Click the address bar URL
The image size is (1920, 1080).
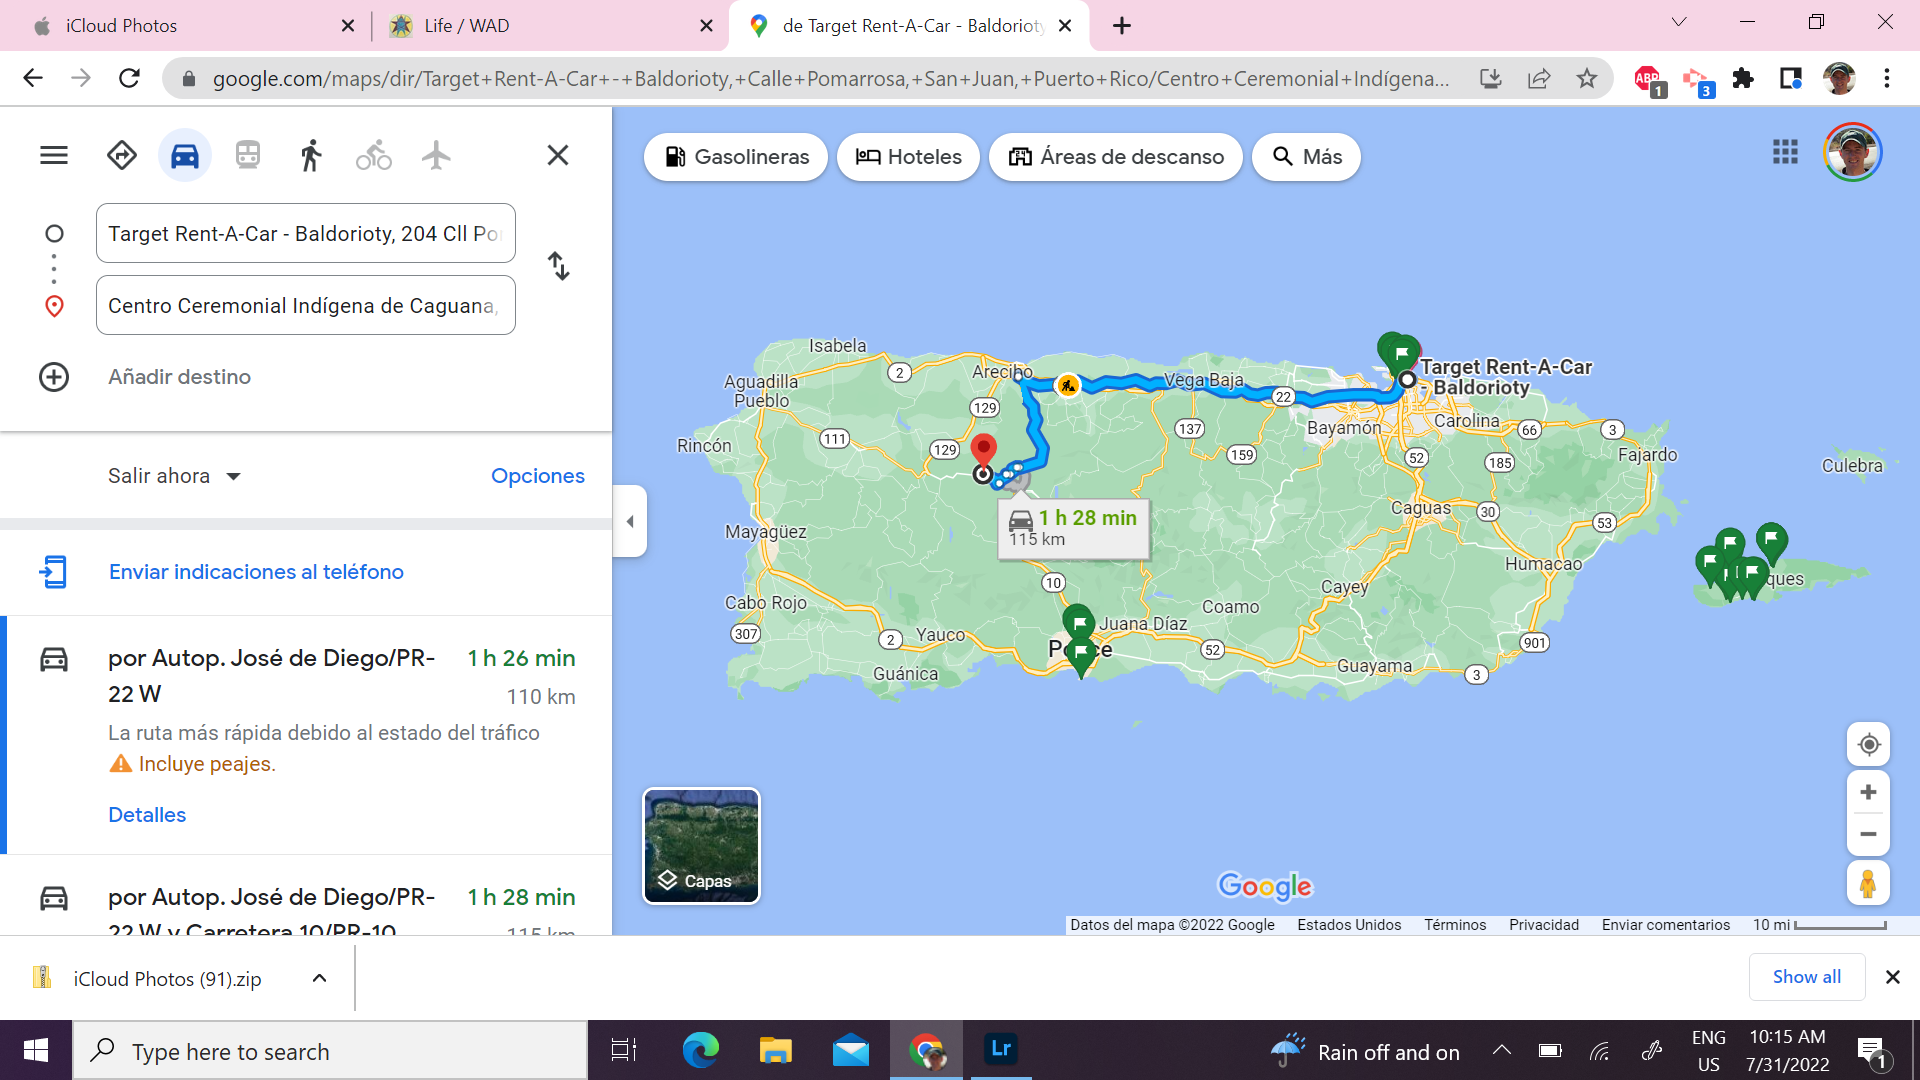pos(830,78)
